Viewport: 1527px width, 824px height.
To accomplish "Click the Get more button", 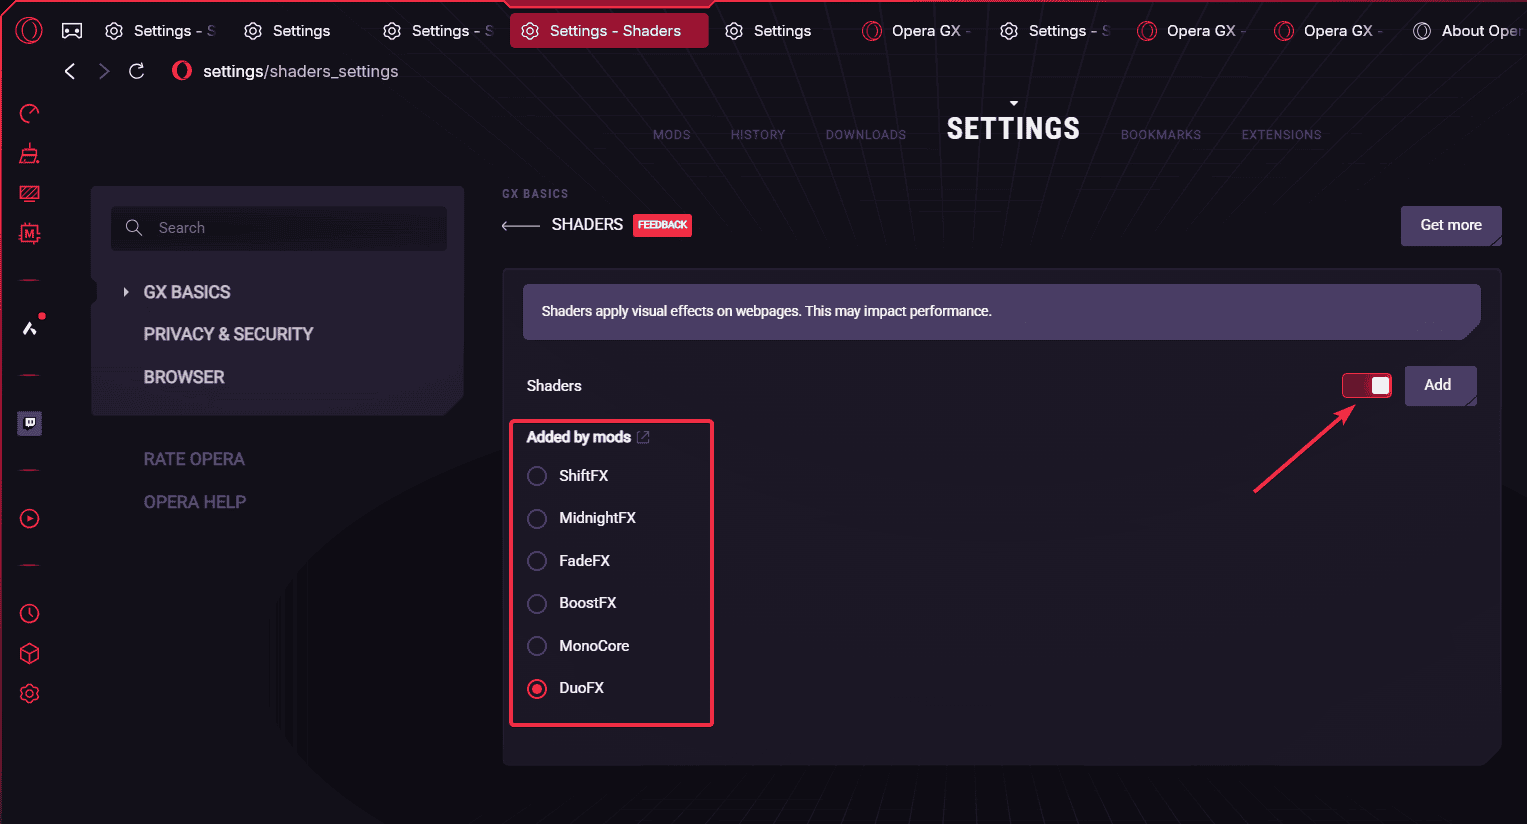I will click(x=1451, y=225).
